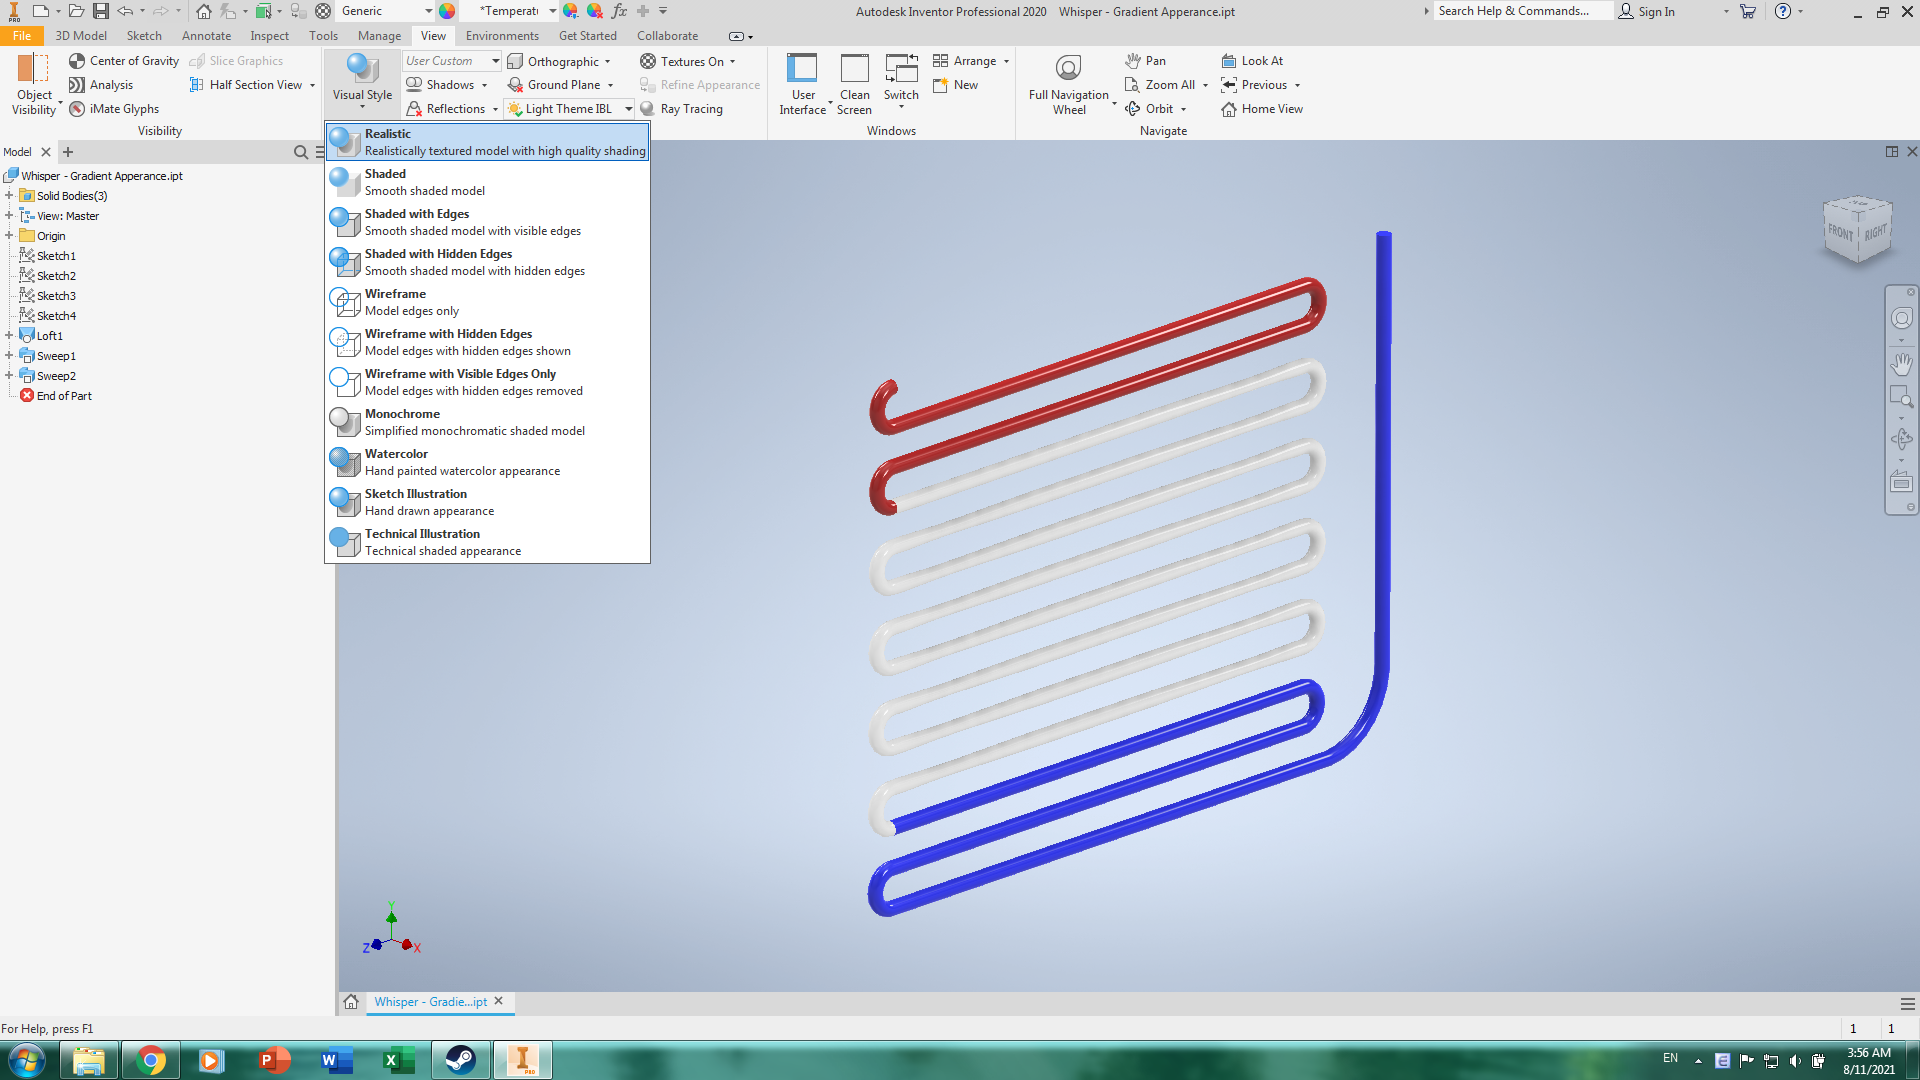The image size is (1920, 1080).
Task: Open the appearance color wheel icon
Action: tap(447, 11)
